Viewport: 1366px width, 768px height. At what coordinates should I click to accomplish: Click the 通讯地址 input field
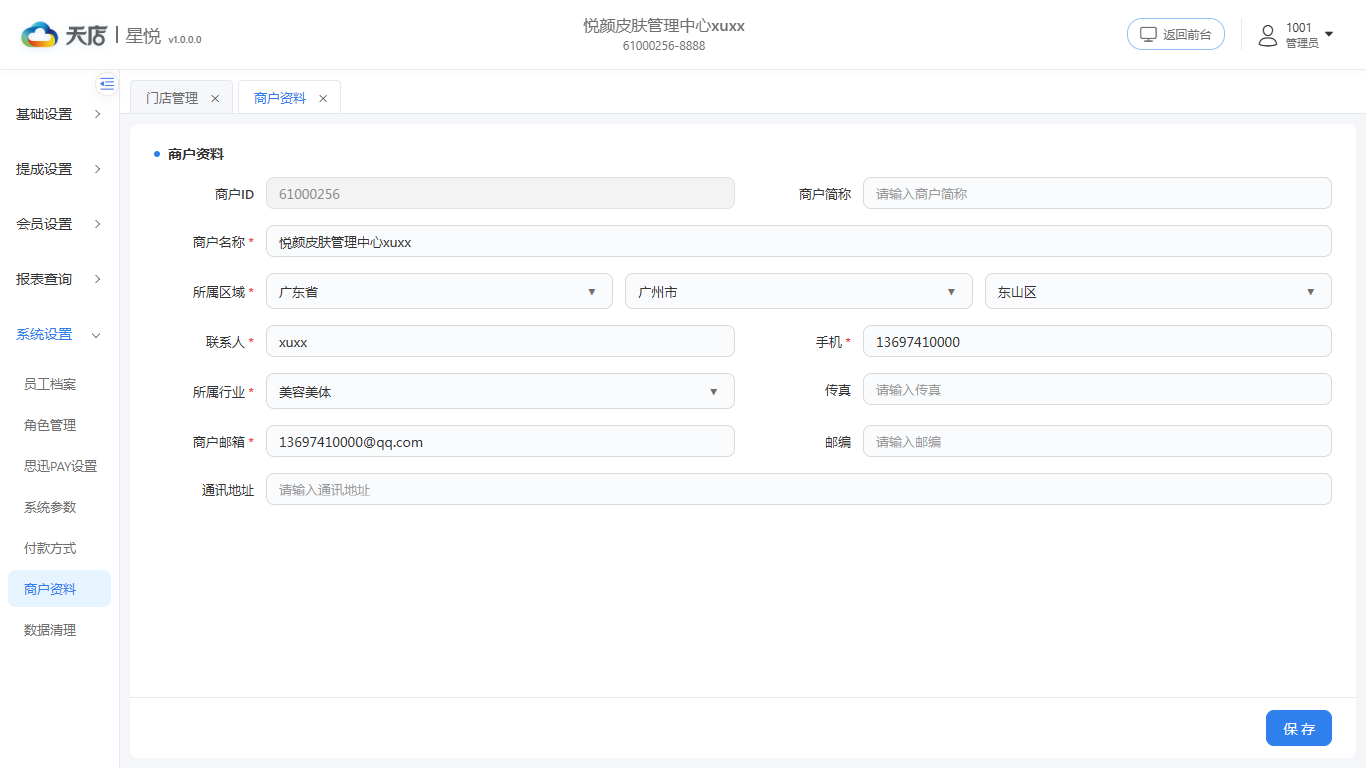tap(799, 489)
